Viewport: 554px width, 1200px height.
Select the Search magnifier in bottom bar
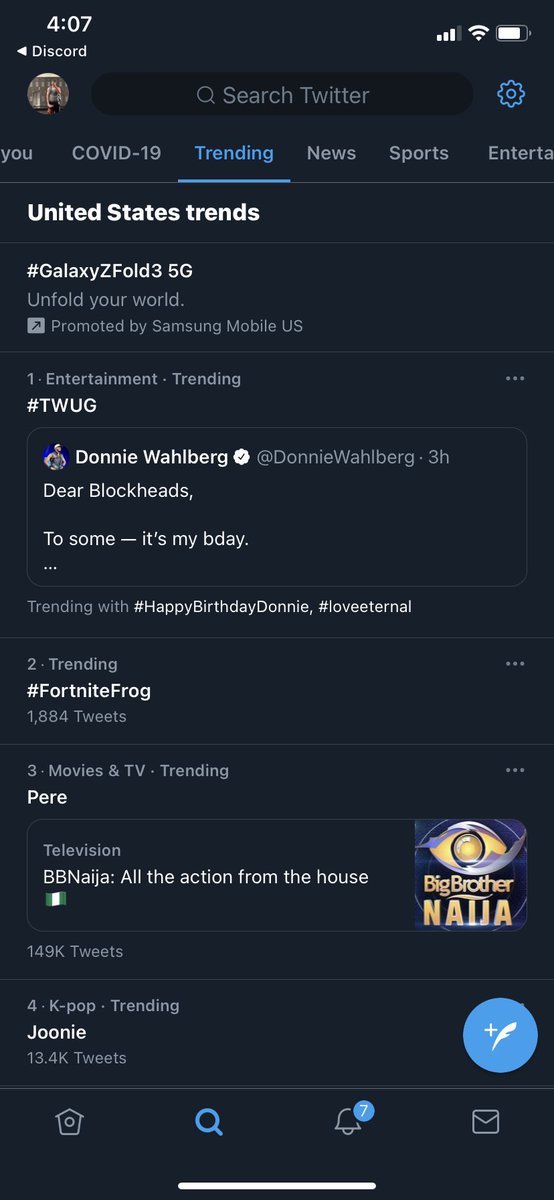pyautogui.click(x=208, y=1122)
